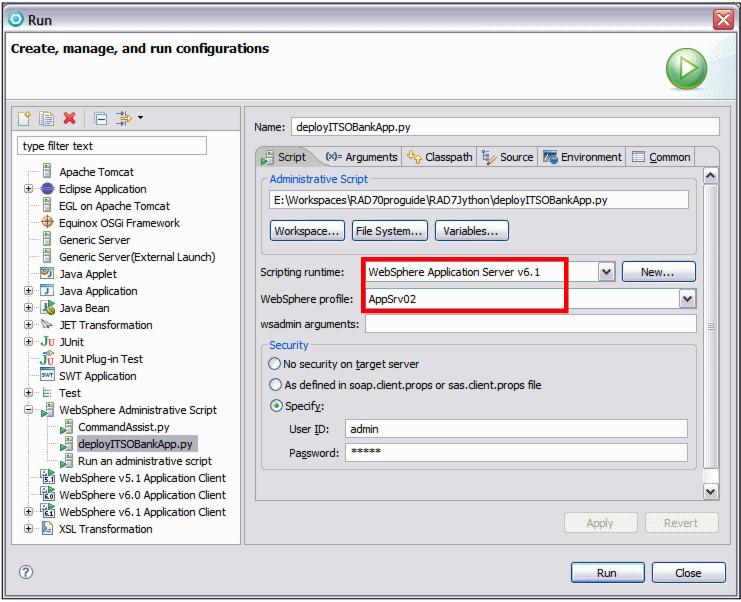The height and width of the screenshot is (602, 741).
Task: Click the WebSphere v5.1 Application Client icon
Action: (48, 477)
